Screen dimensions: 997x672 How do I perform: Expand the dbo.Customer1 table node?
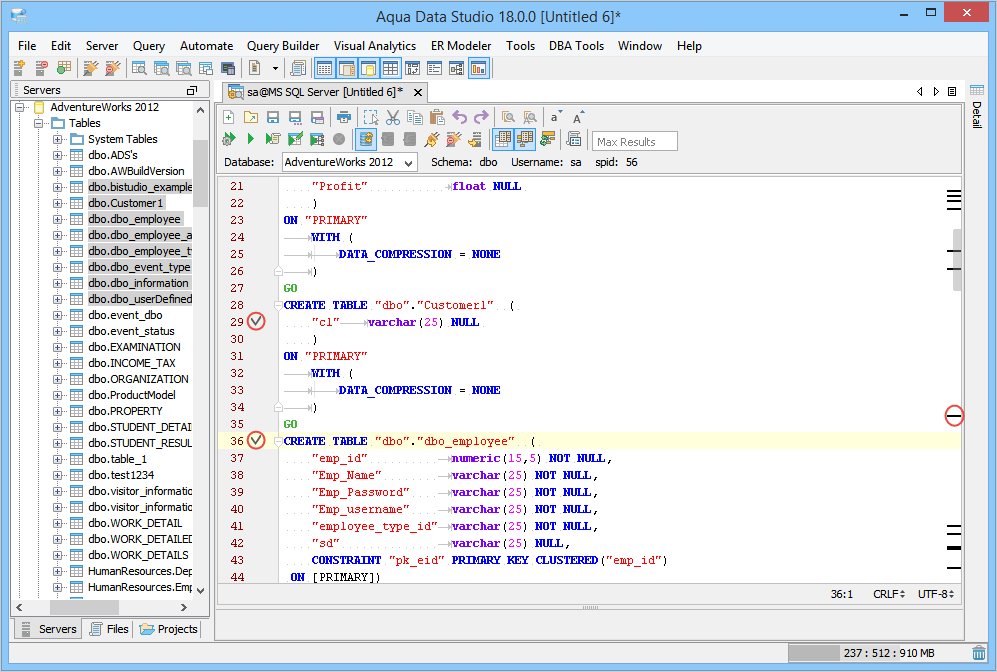(58, 203)
